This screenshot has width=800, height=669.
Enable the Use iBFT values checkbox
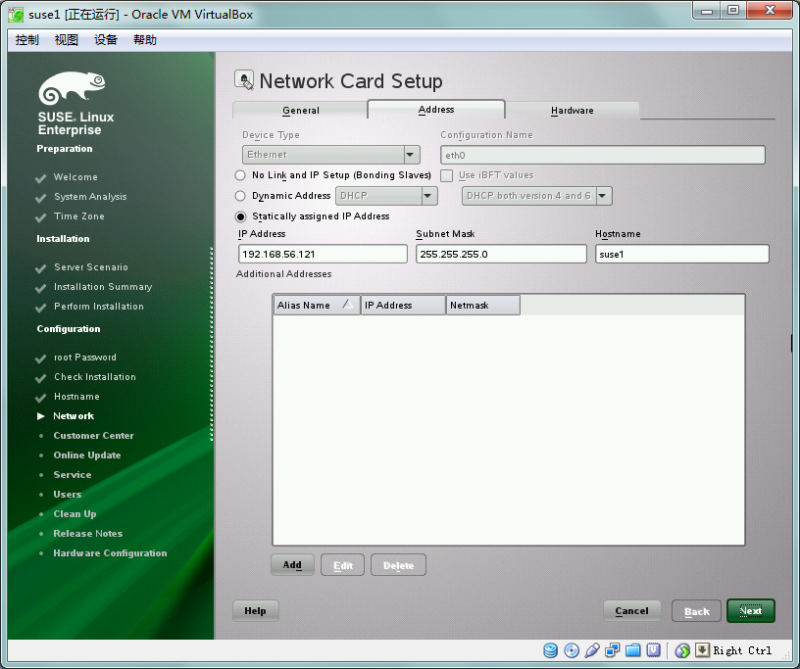click(446, 175)
